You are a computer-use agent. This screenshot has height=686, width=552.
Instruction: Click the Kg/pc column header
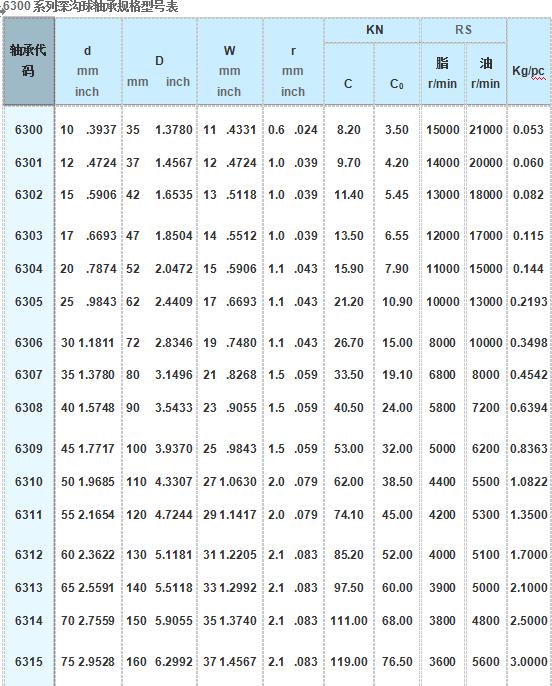[528, 71]
